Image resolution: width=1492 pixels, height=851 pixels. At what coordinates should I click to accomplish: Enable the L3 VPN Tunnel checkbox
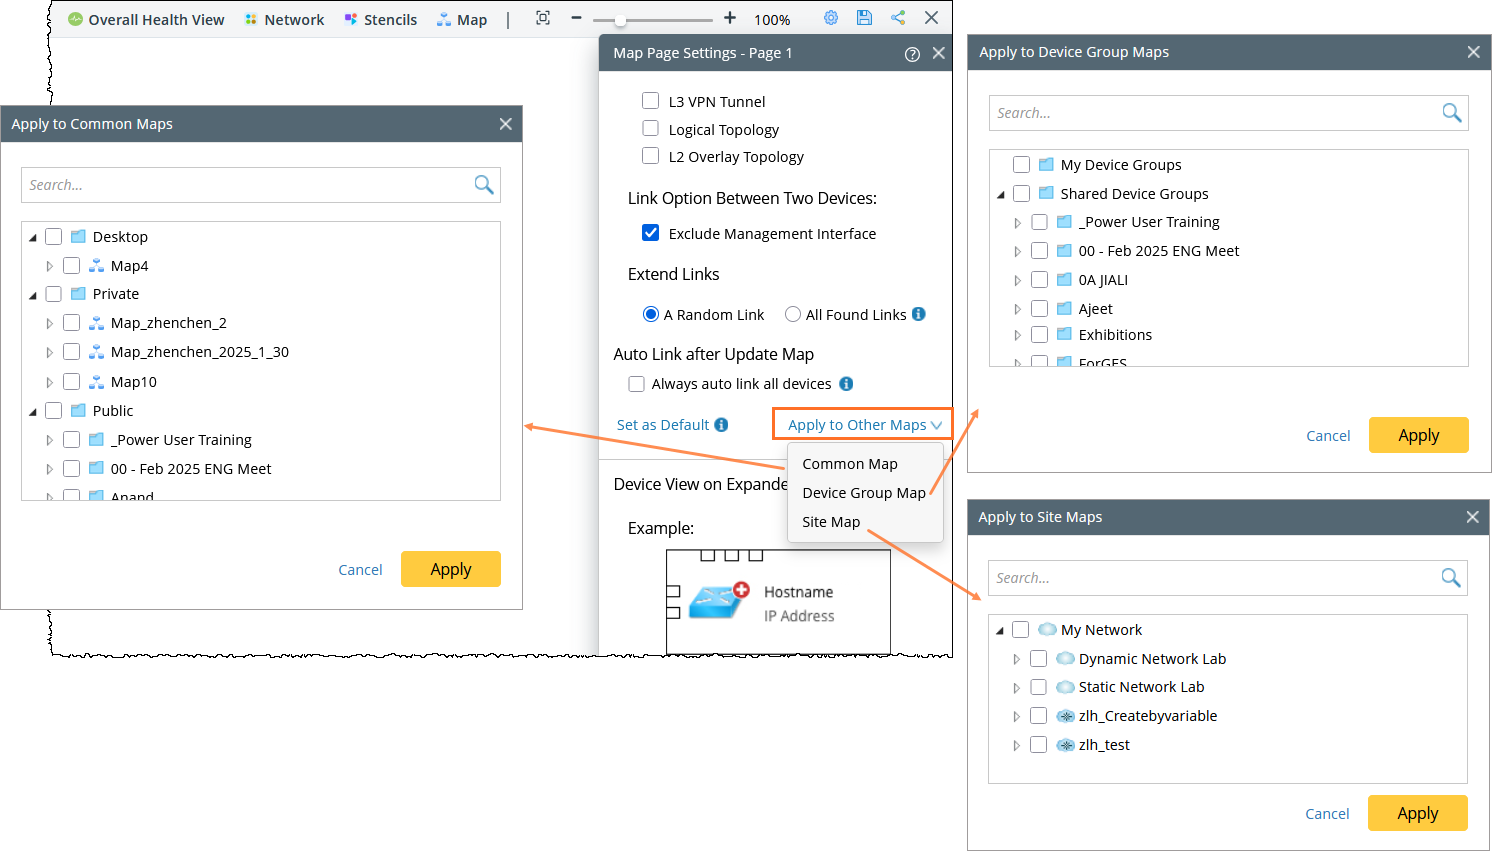[650, 101]
